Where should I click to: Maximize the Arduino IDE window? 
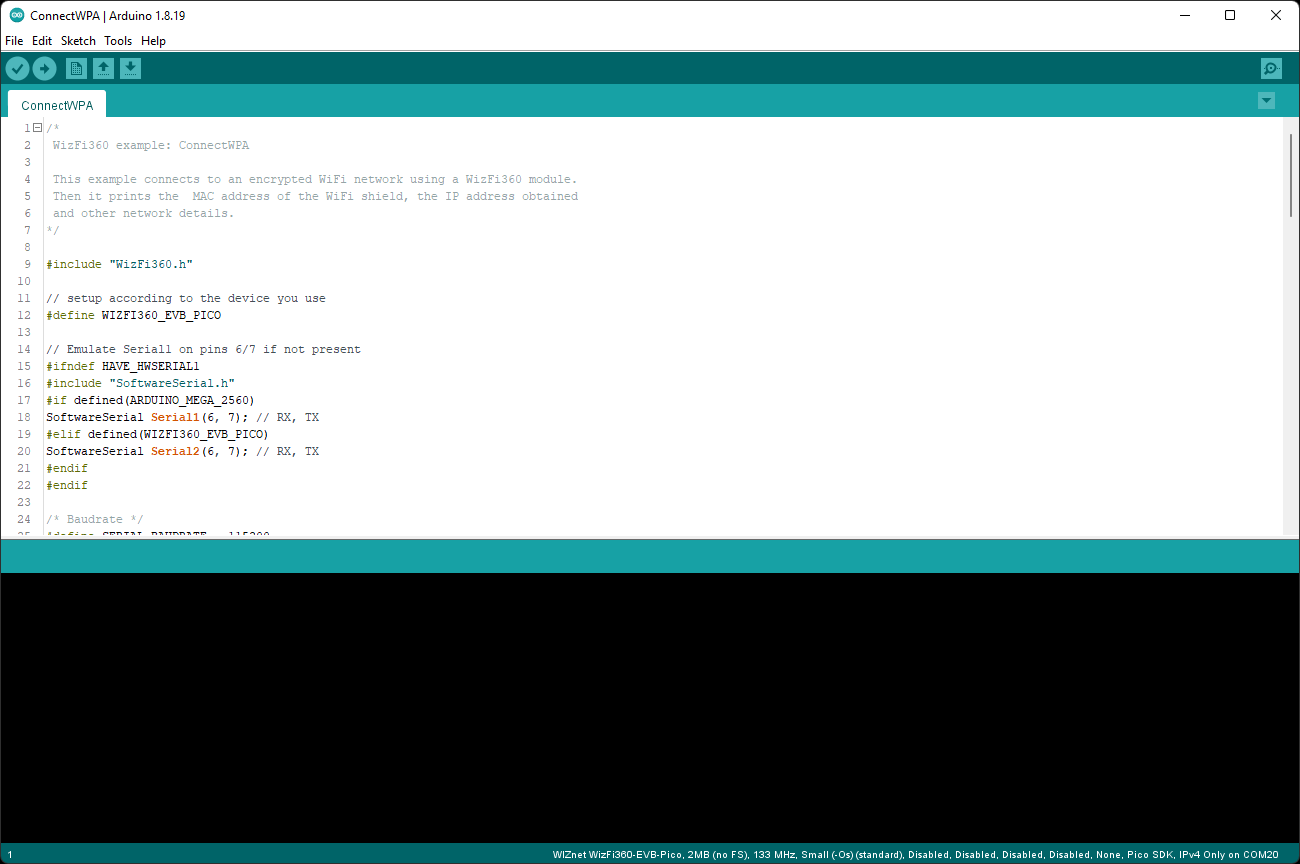(1230, 16)
